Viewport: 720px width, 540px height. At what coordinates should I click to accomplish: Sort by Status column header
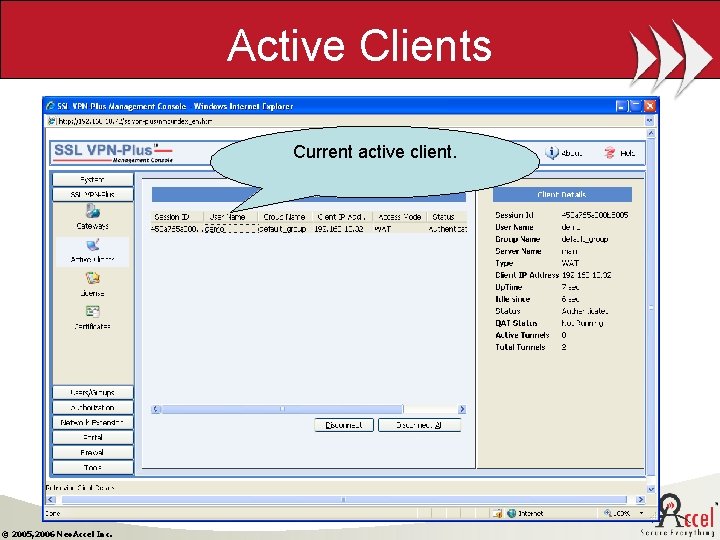[447, 217]
